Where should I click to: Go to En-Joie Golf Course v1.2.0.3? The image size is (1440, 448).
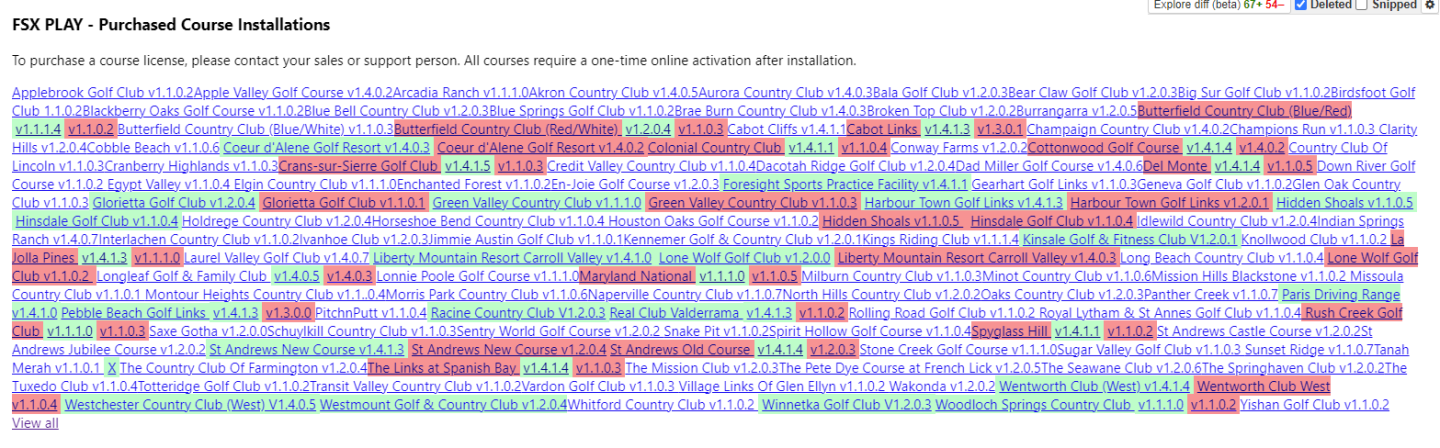pyautogui.click(x=635, y=185)
